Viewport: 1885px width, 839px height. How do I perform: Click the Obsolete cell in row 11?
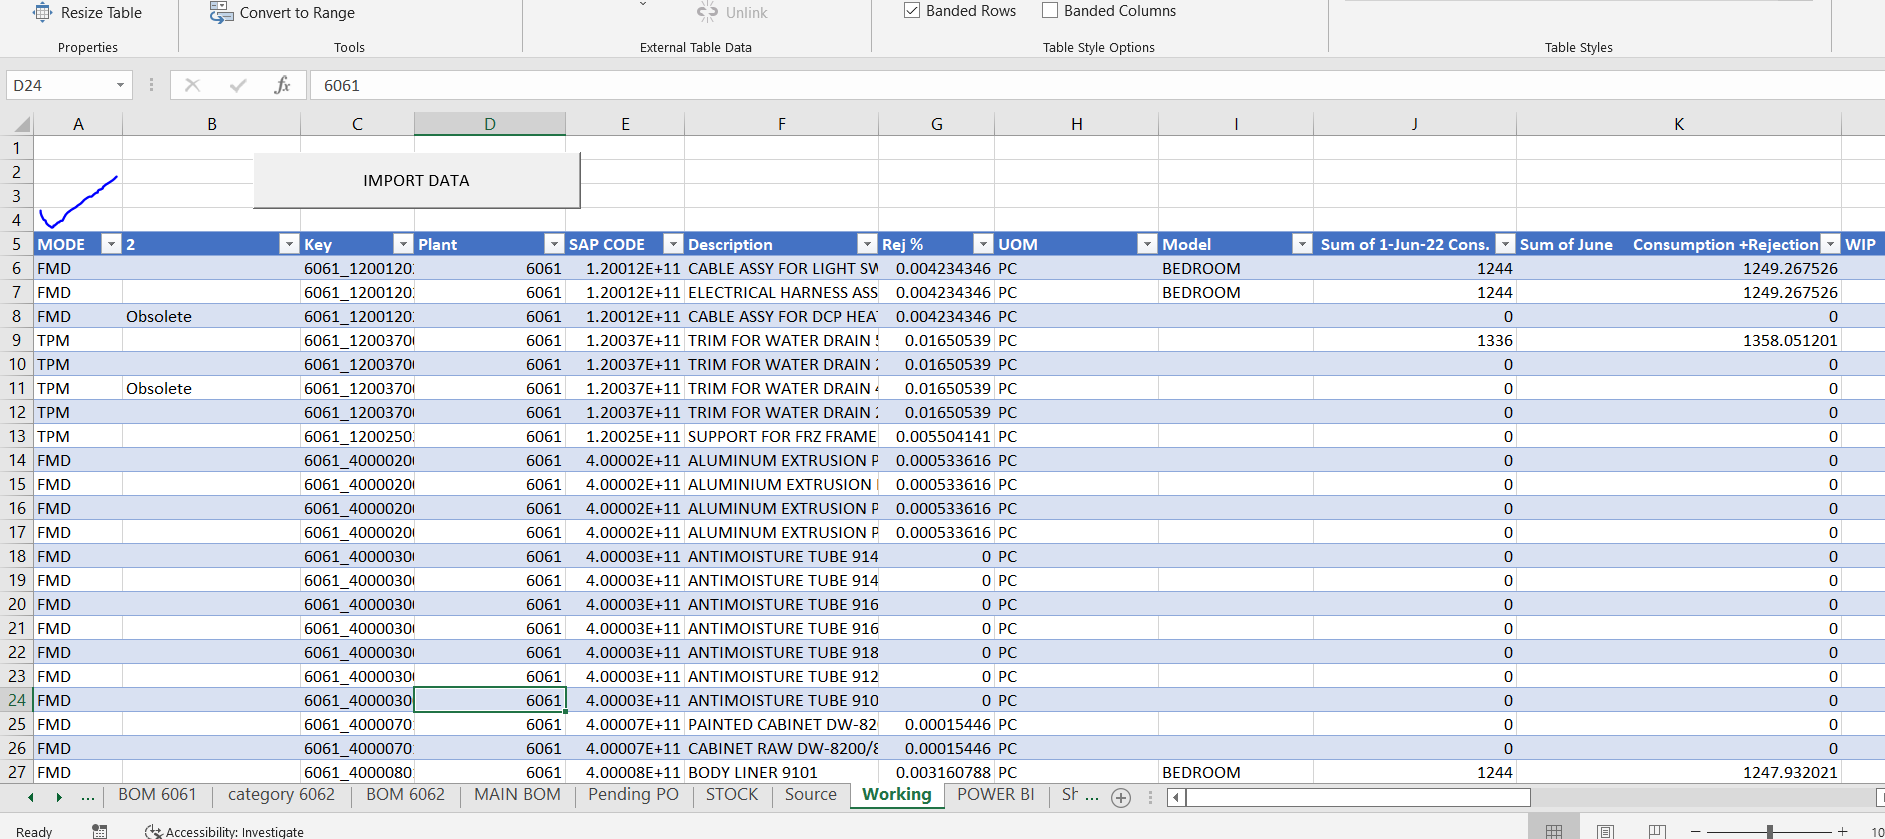pyautogui.click(x=211, y=388)
